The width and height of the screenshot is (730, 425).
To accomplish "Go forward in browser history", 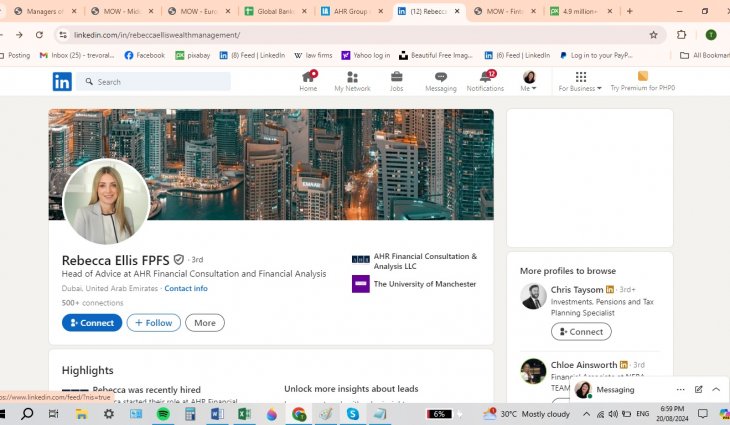I will tap(19, 34).
